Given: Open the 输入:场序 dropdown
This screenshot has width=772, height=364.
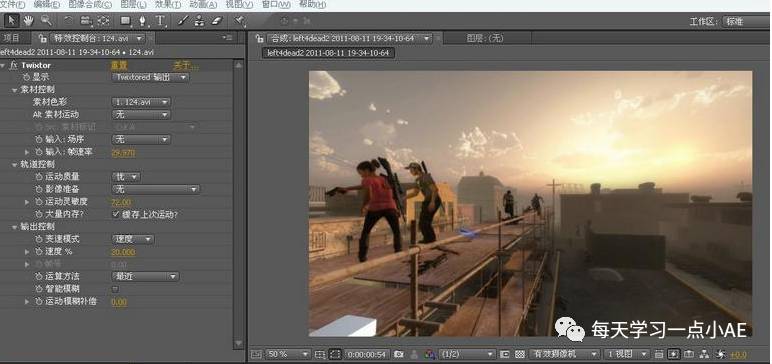Looking at the screenshot, I should point(141,139).
